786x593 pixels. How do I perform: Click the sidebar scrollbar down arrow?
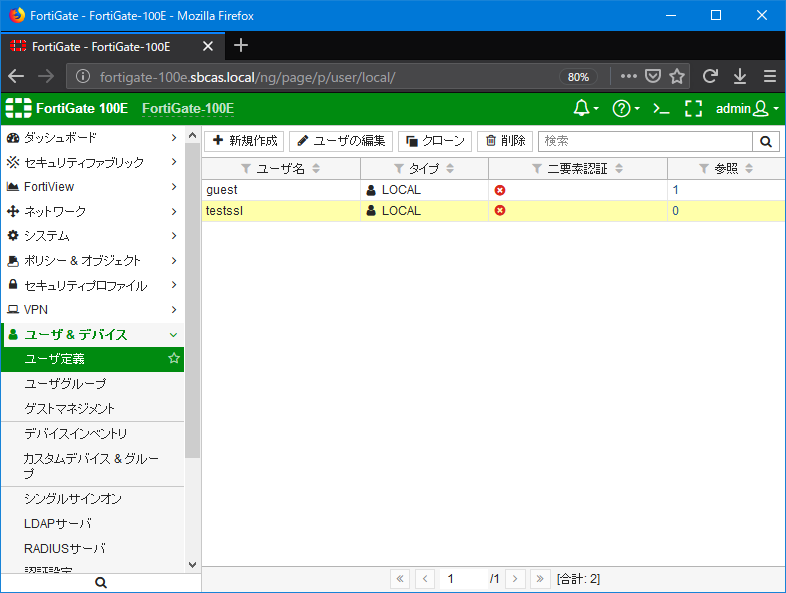[x=192, y=564]
